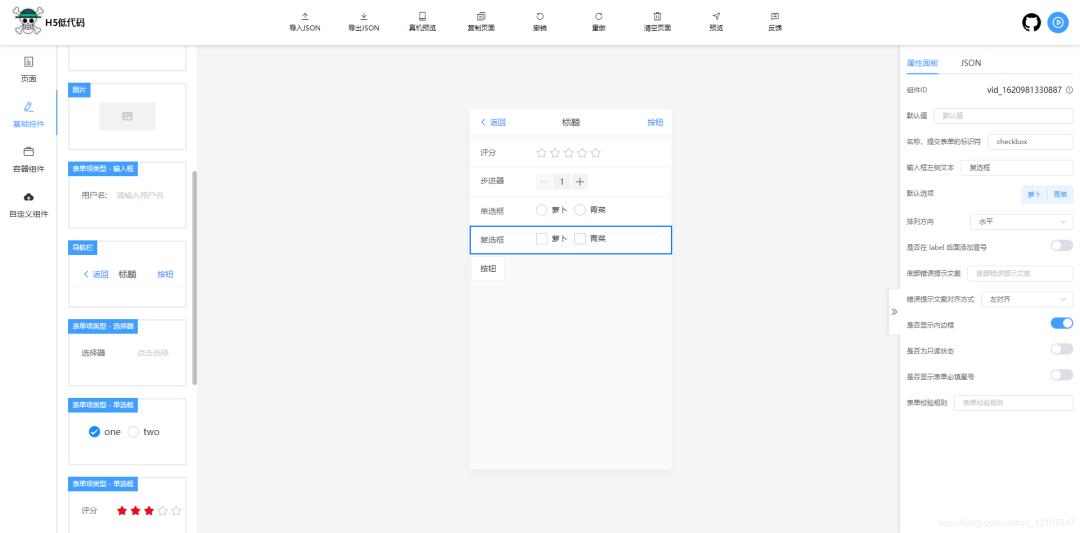
Task: Click the 默认值 input field
Action: [x=1003, y=116]
